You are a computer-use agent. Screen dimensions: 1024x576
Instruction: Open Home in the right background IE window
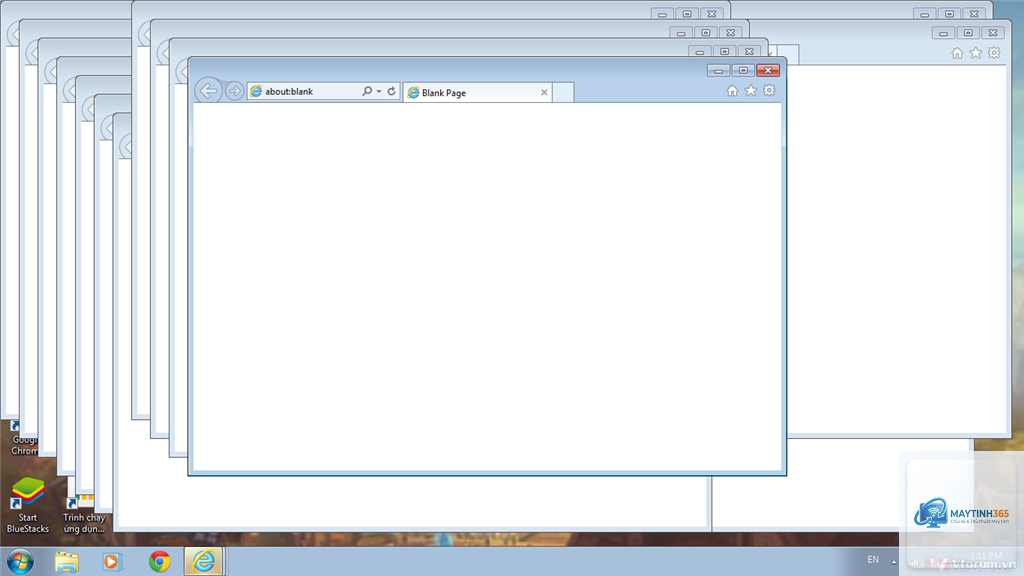point(957,53)
